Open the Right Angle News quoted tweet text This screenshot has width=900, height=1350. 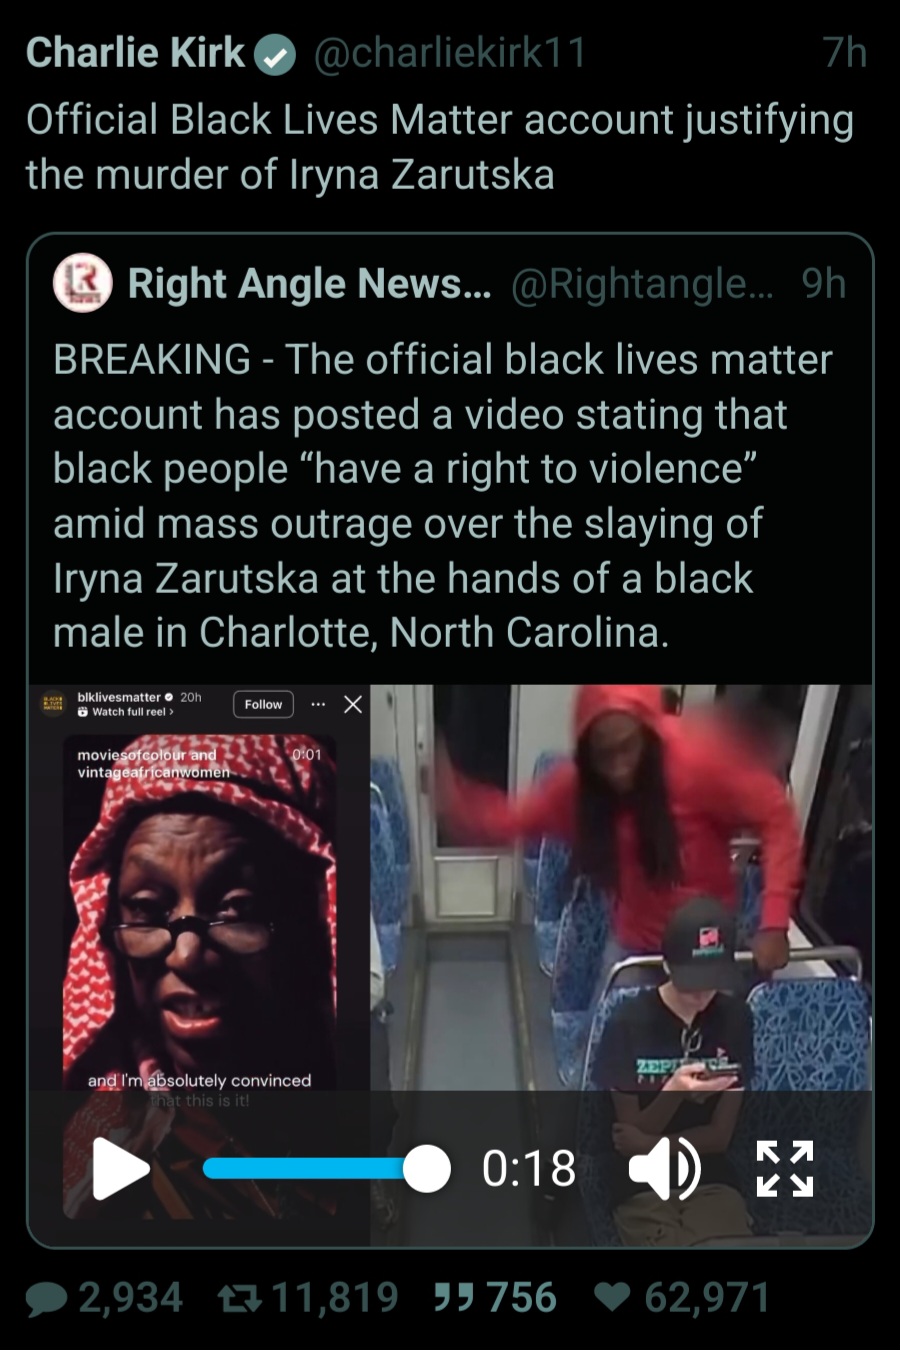click(x=443, y=496)
